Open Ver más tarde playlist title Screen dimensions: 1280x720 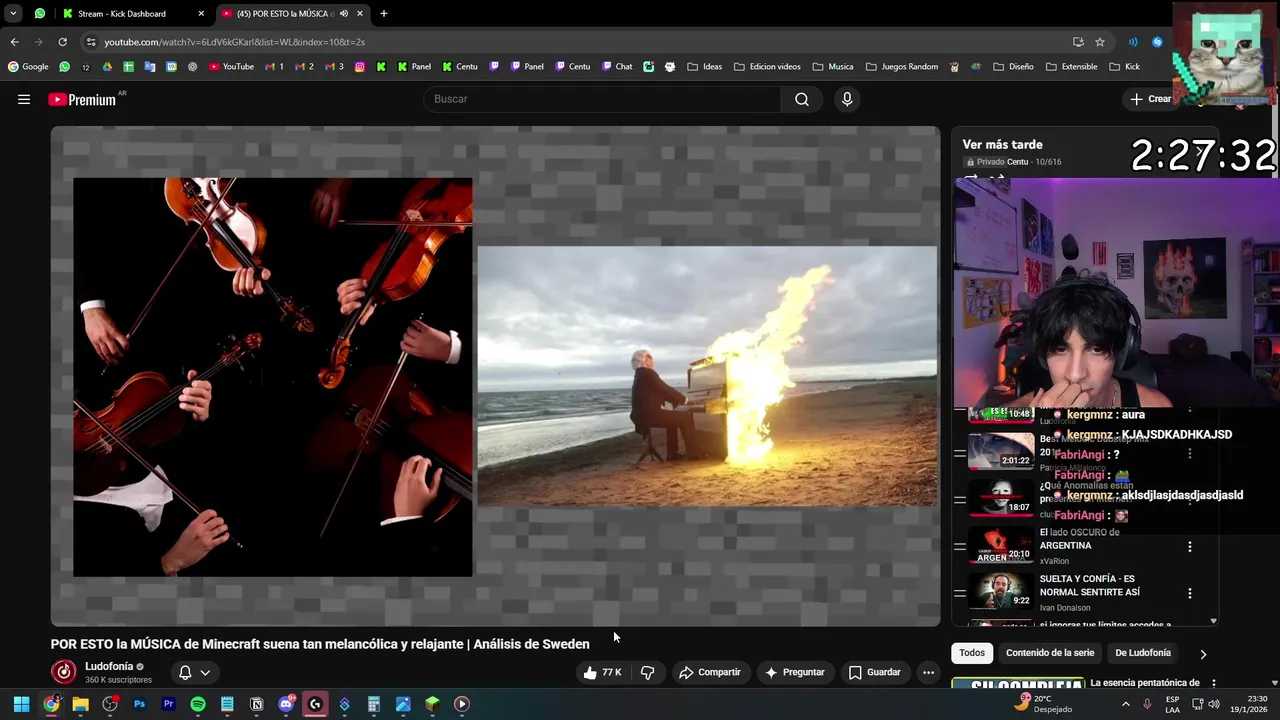tap(1002, 145)
